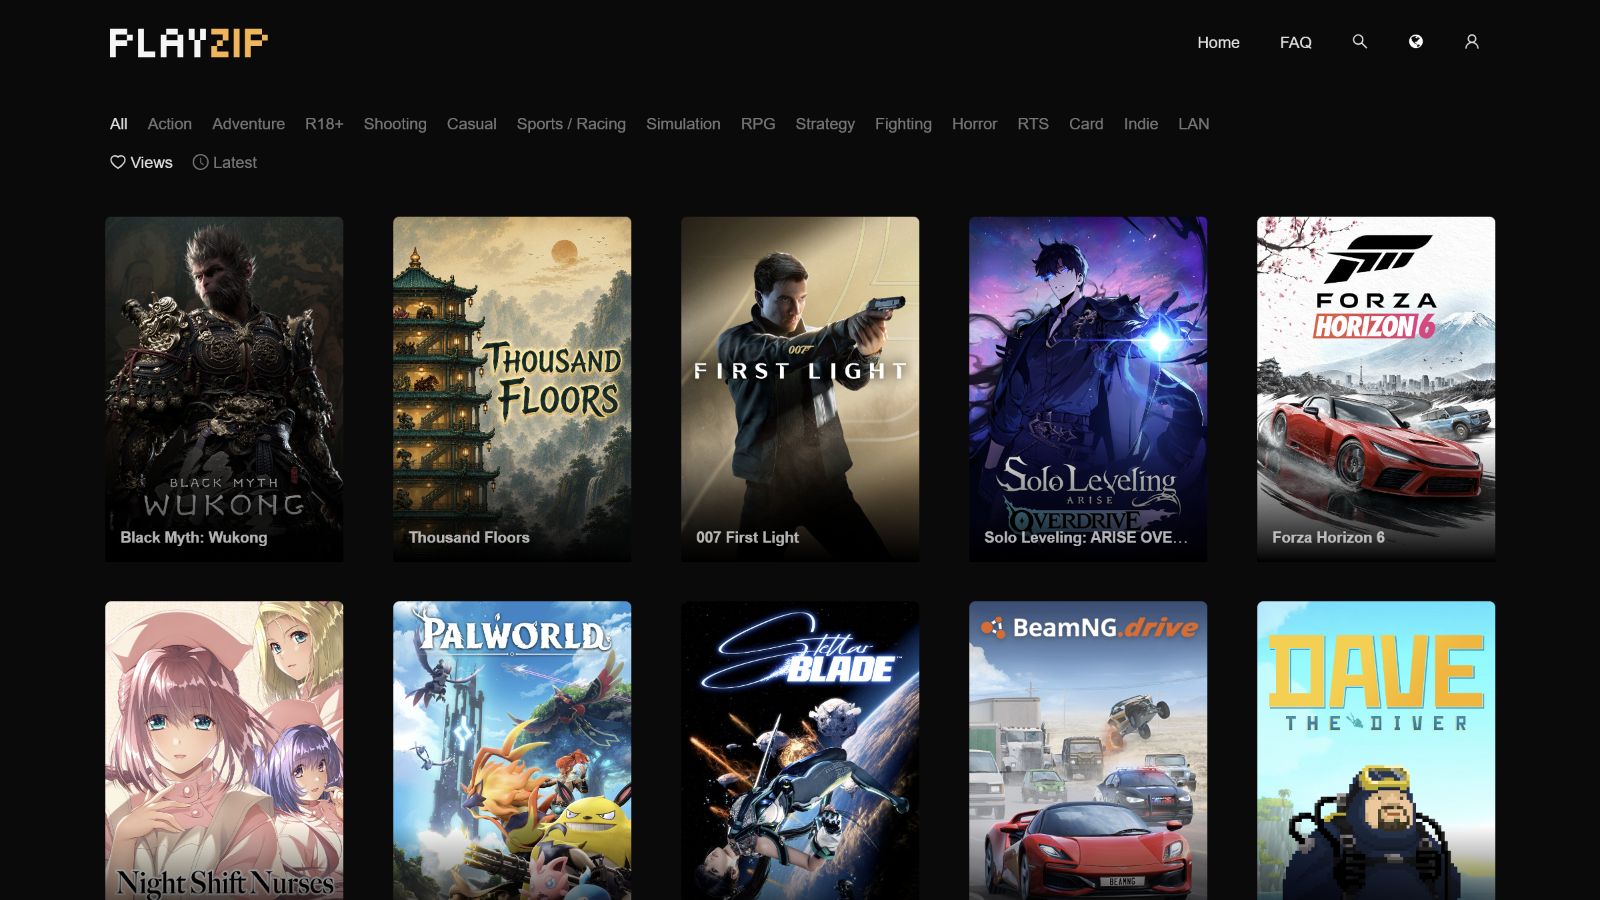This screenshot has width=1600, height=900.
Task: Filter by Fighting category
Action: 903,124
